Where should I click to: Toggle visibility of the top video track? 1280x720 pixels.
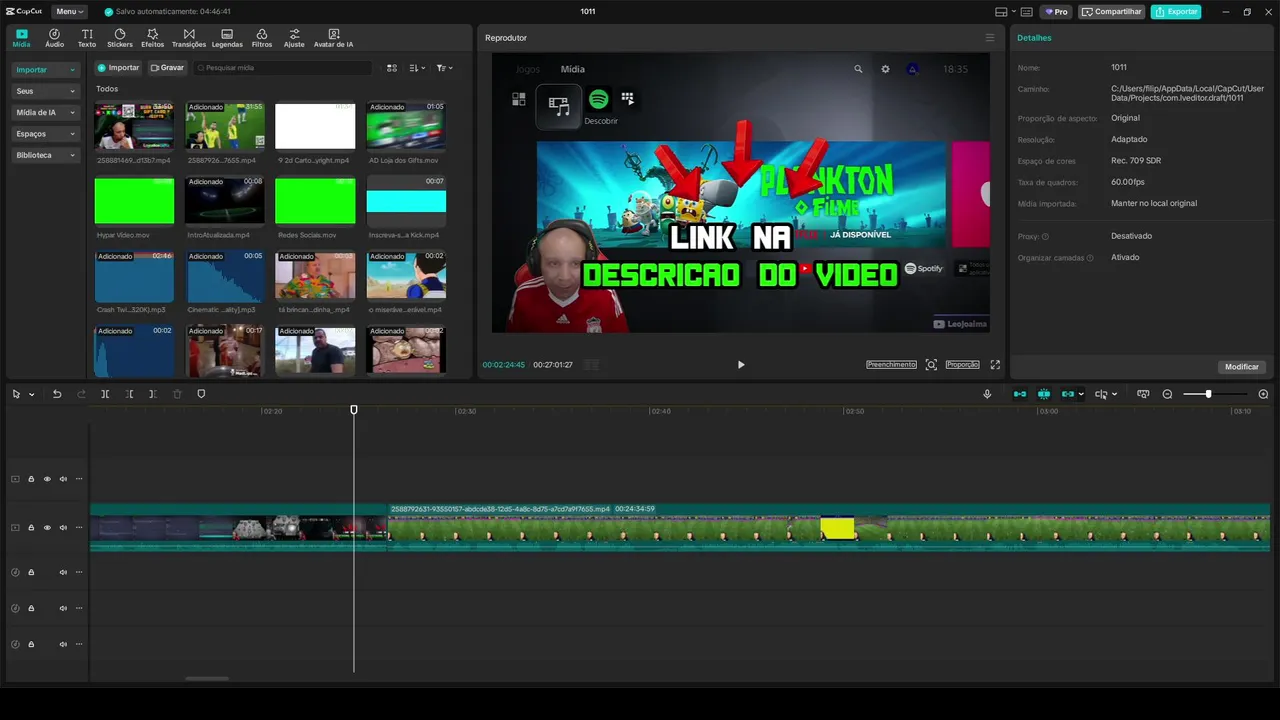47,479
